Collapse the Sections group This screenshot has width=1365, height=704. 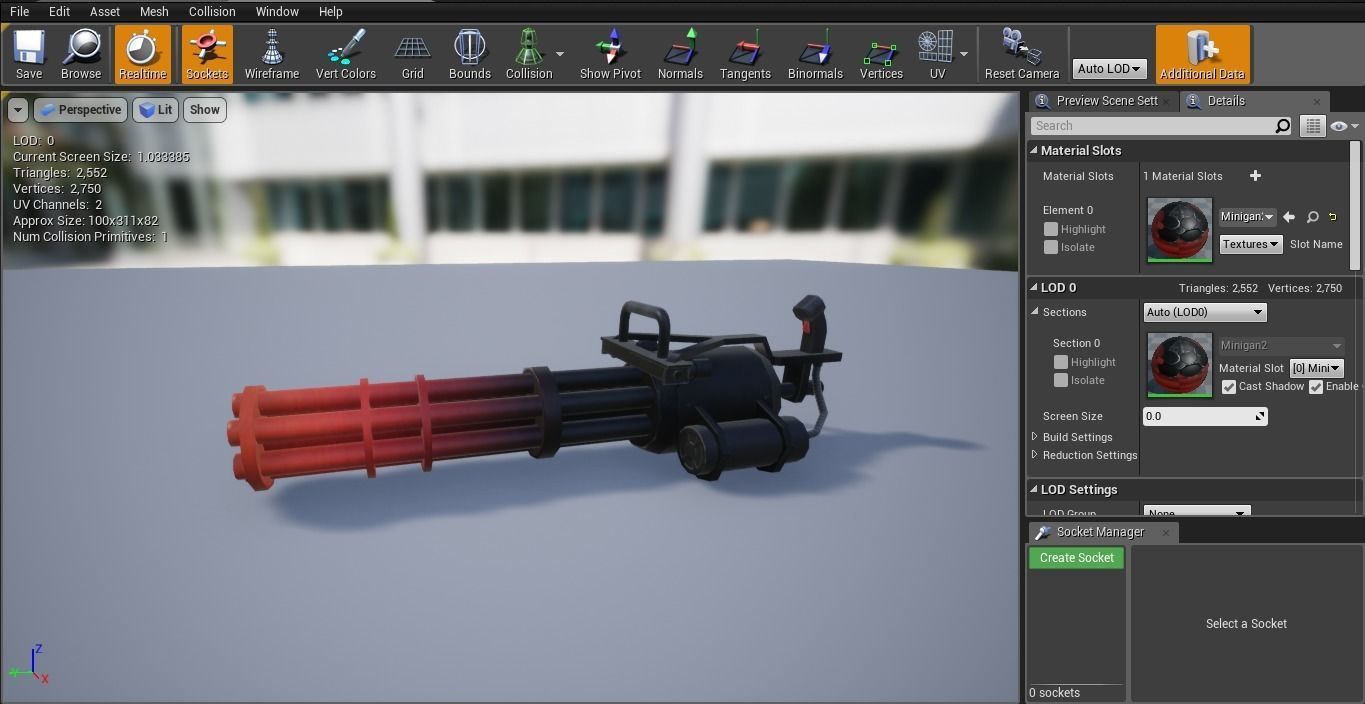1035,312
